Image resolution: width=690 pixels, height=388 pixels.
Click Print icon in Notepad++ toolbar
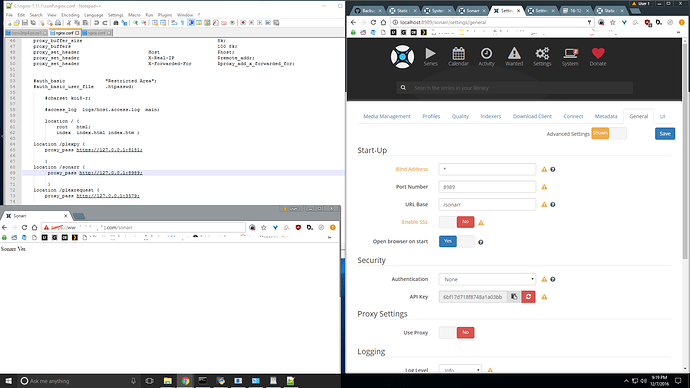(x=58, y=23)
